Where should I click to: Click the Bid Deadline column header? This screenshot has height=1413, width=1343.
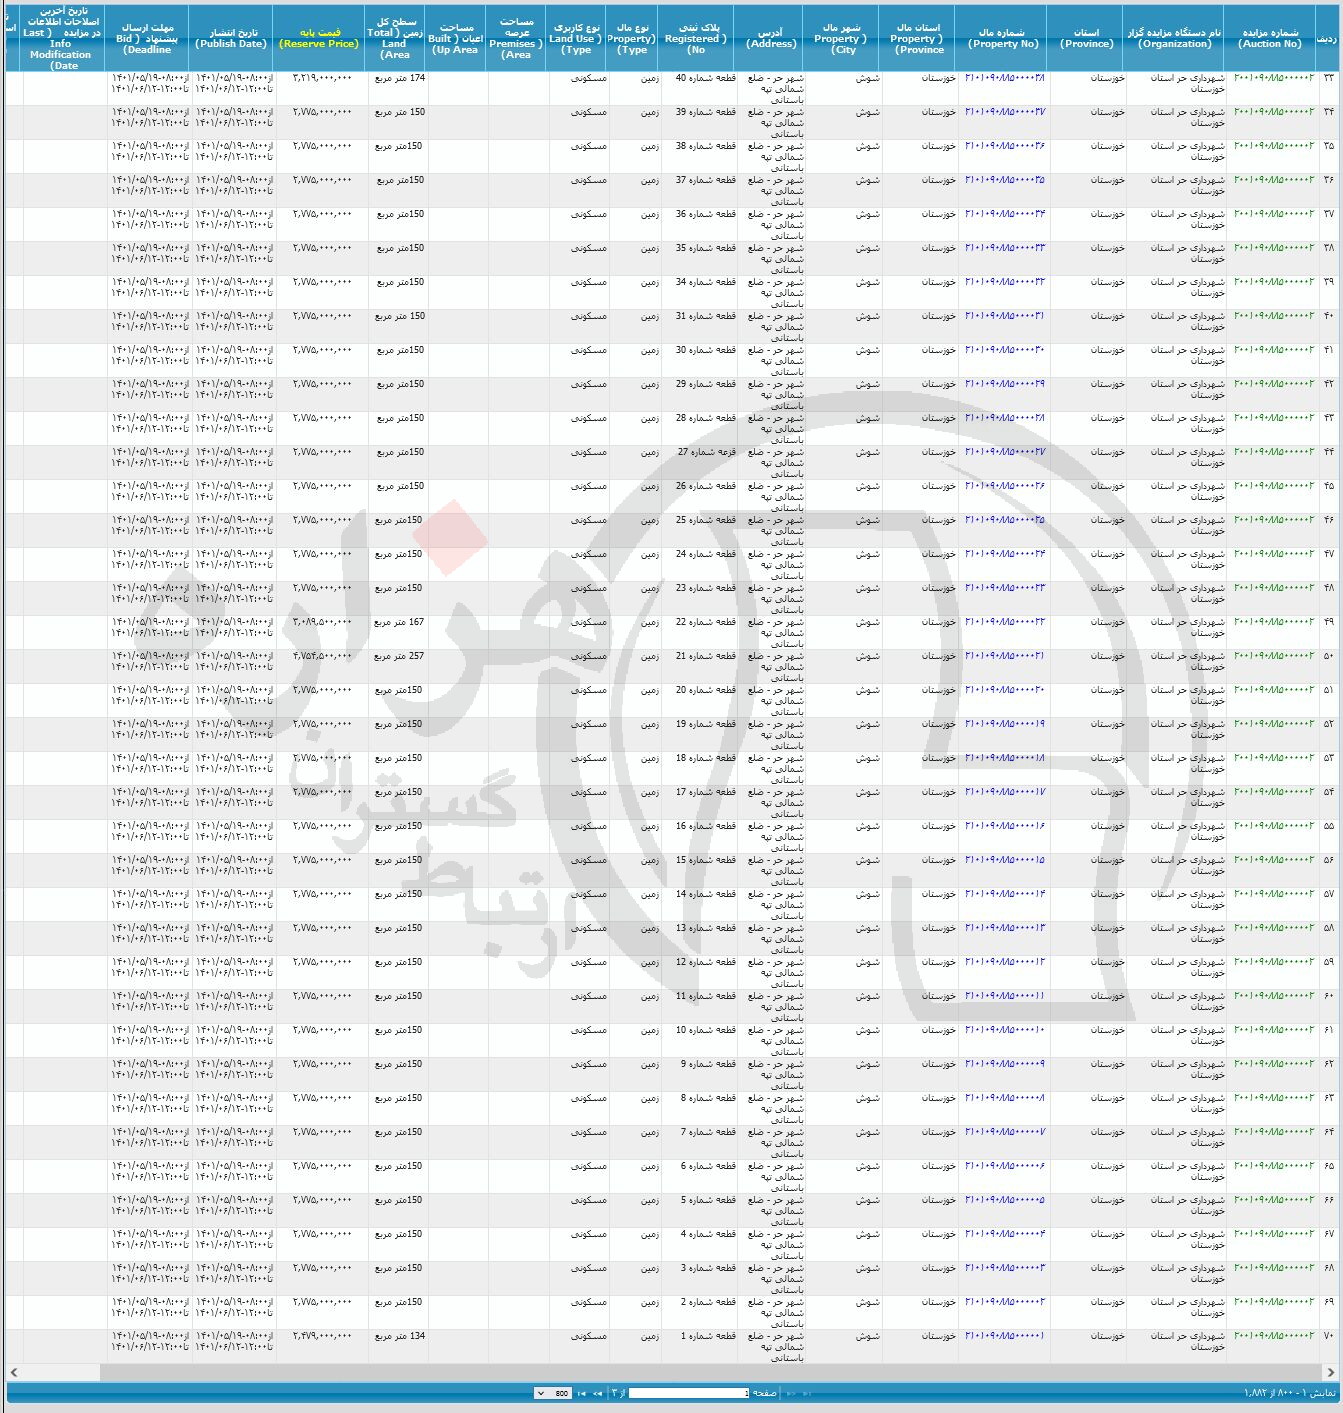point(149,38)
